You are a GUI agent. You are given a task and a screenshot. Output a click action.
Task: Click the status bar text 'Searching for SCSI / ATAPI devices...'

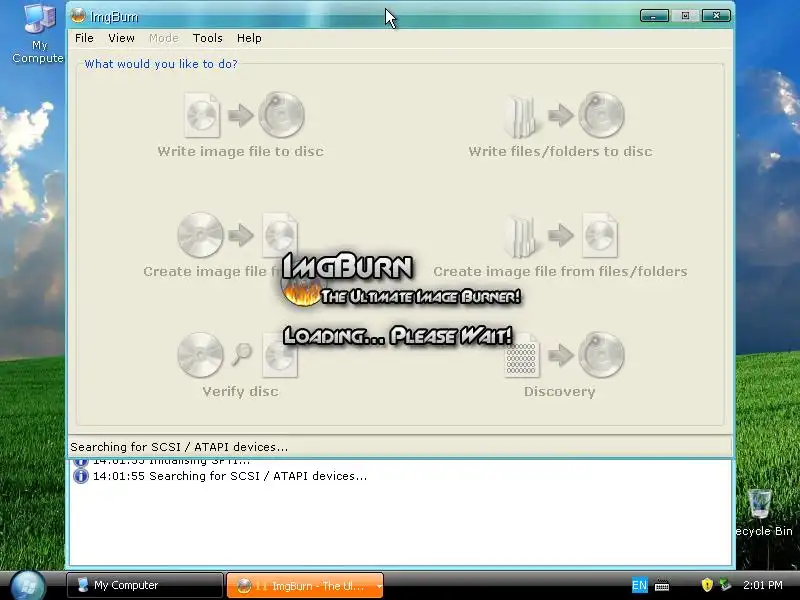[179, 447]
